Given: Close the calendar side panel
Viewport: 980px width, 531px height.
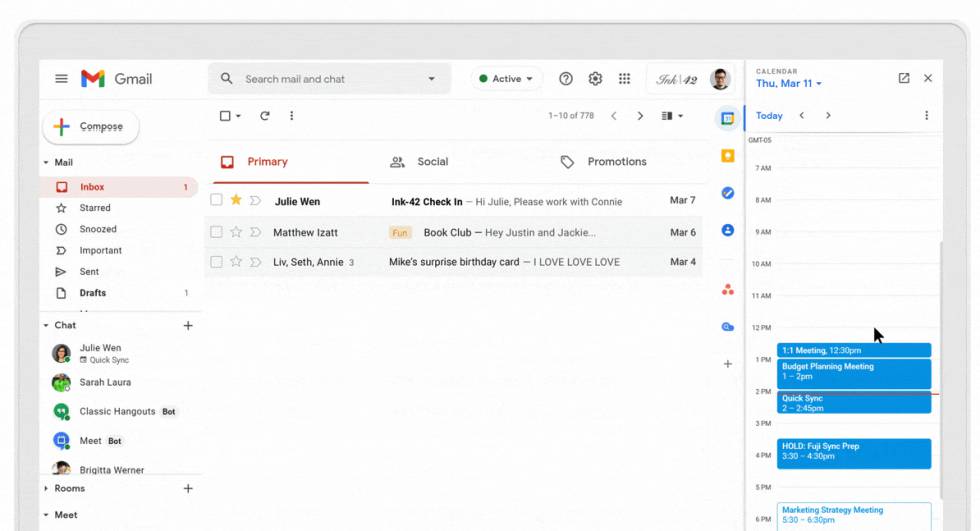Looking at the screenshot, I should [x=928, y=78].
